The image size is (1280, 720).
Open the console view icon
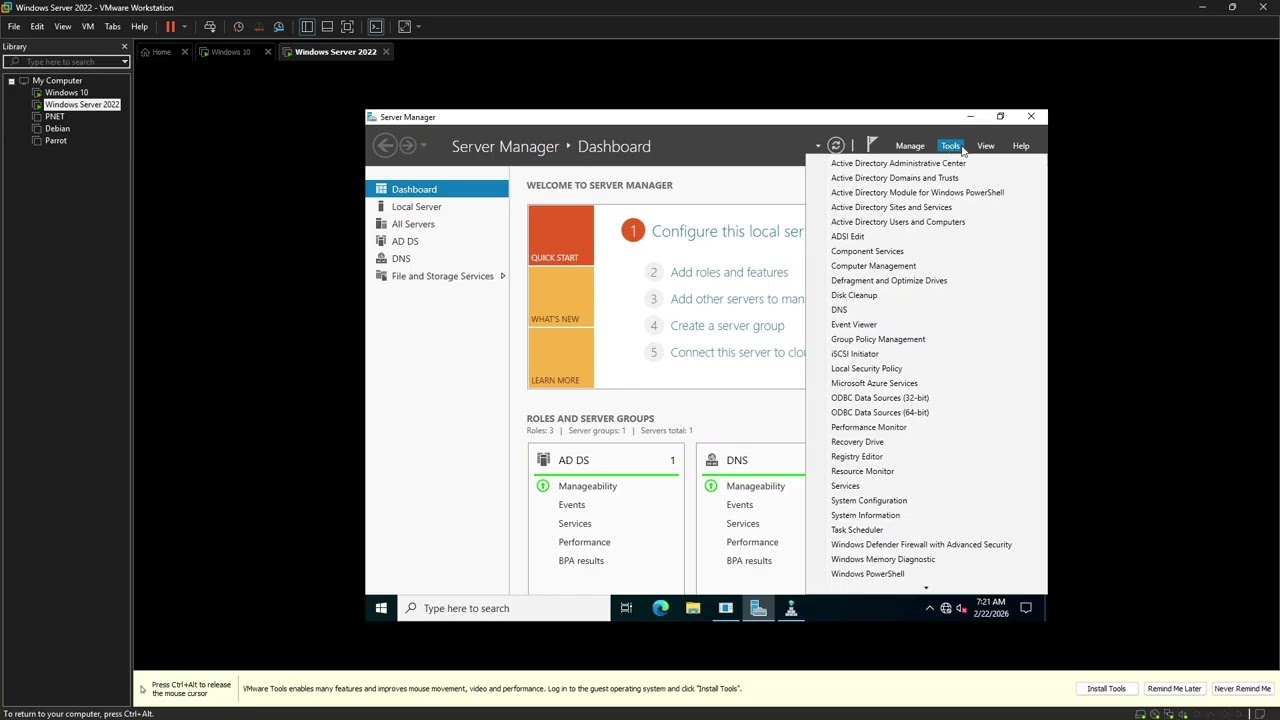click(x=376, y=27)
